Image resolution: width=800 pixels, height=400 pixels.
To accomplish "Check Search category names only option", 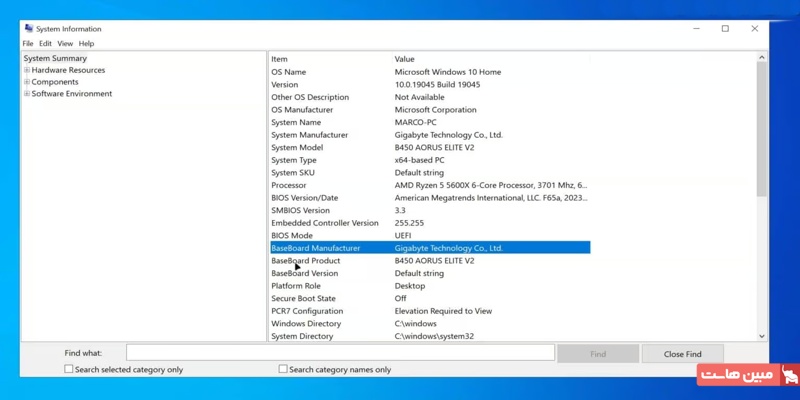I will click(x=283, y=369).
